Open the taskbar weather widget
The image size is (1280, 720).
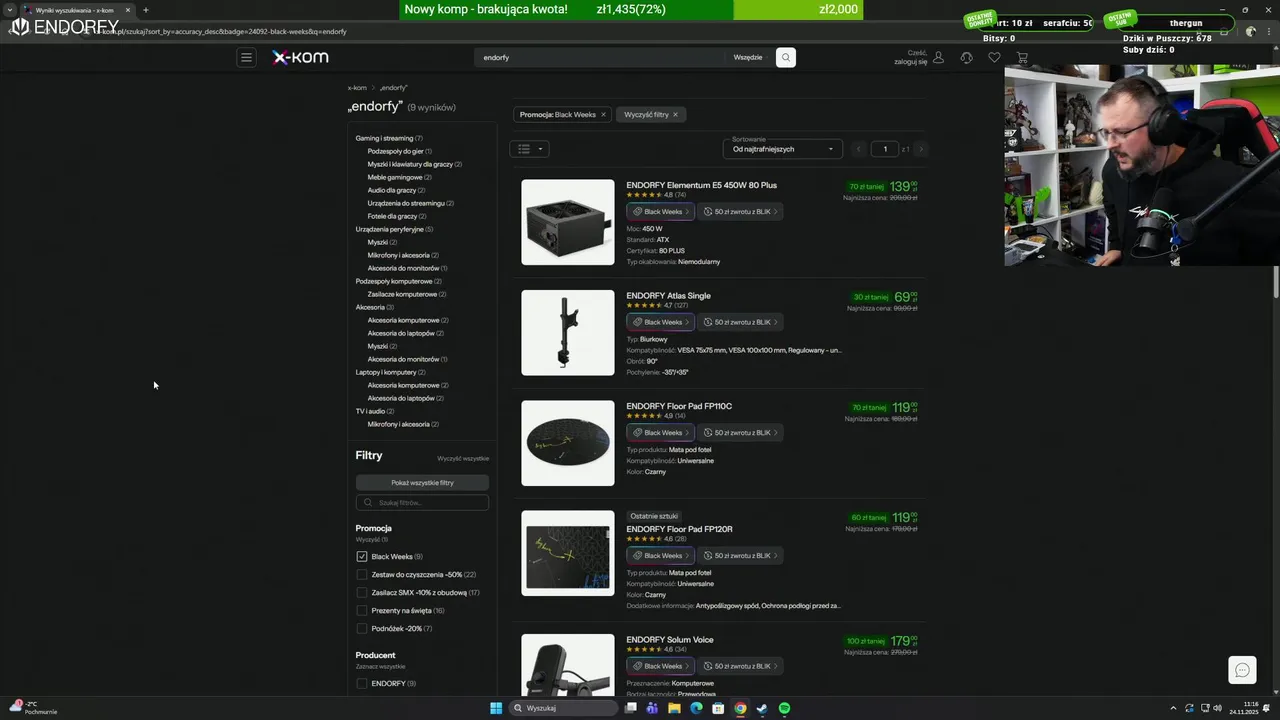click(33, 708)
